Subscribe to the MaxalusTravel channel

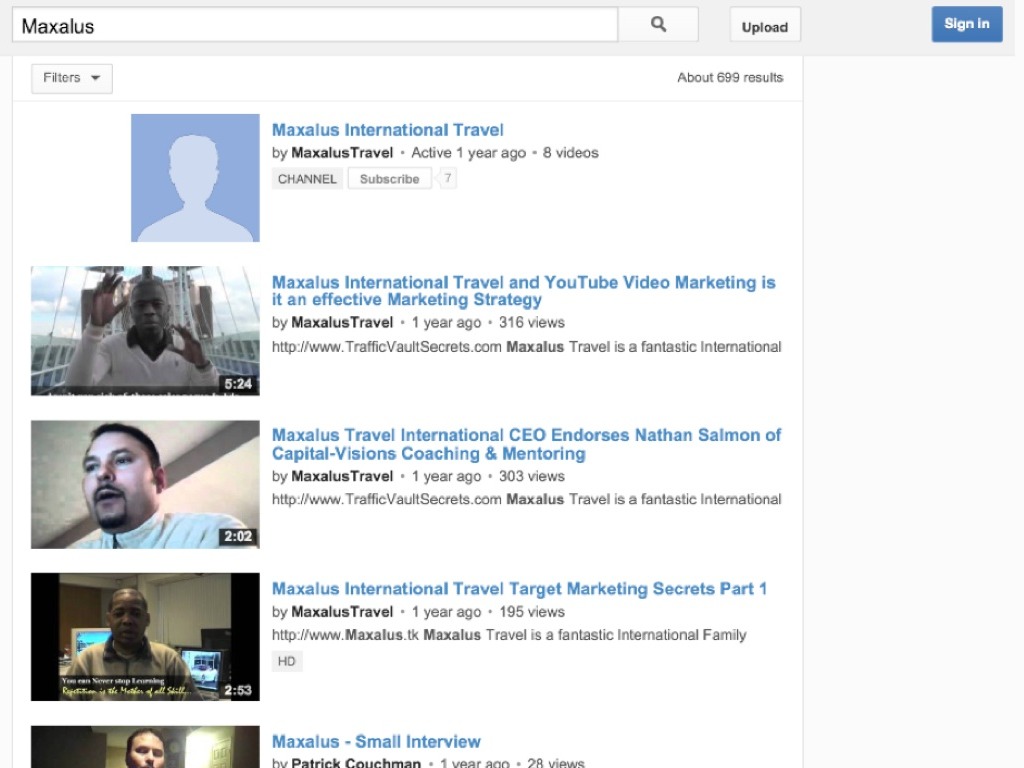click(x=389, y=179)
